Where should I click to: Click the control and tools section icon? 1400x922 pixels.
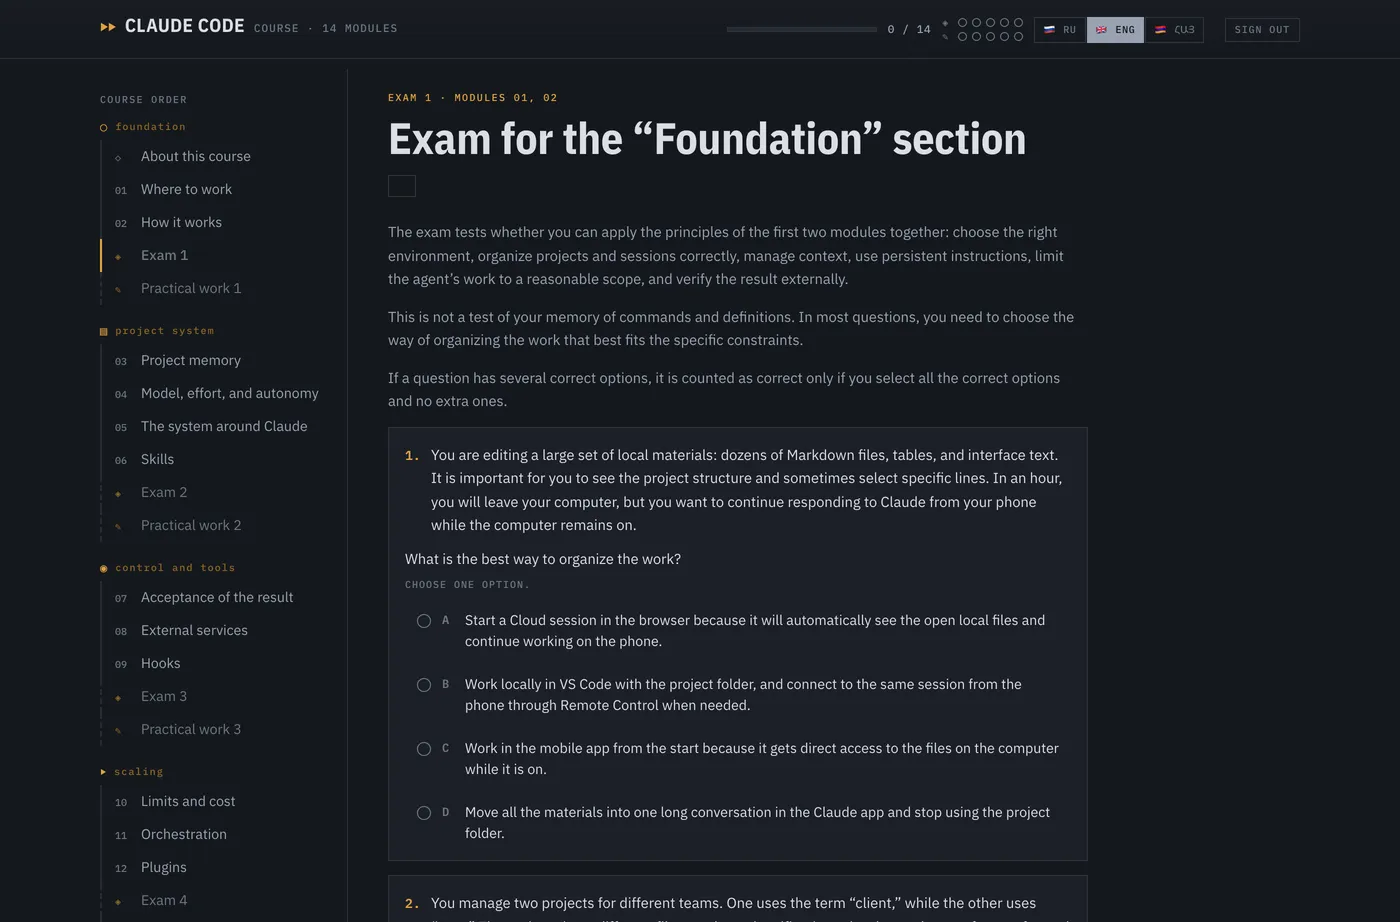pyautogui.click(x=103, y=568)
